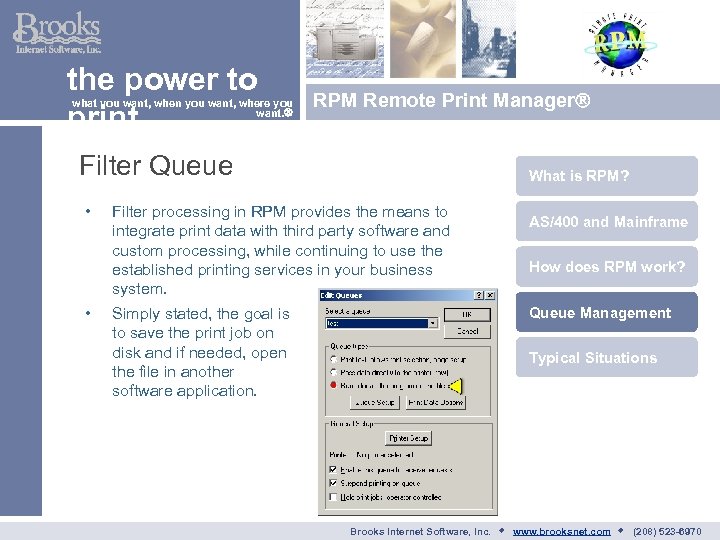
Task: Click the phone number (208) 523-6970
Action: point(667,531)
